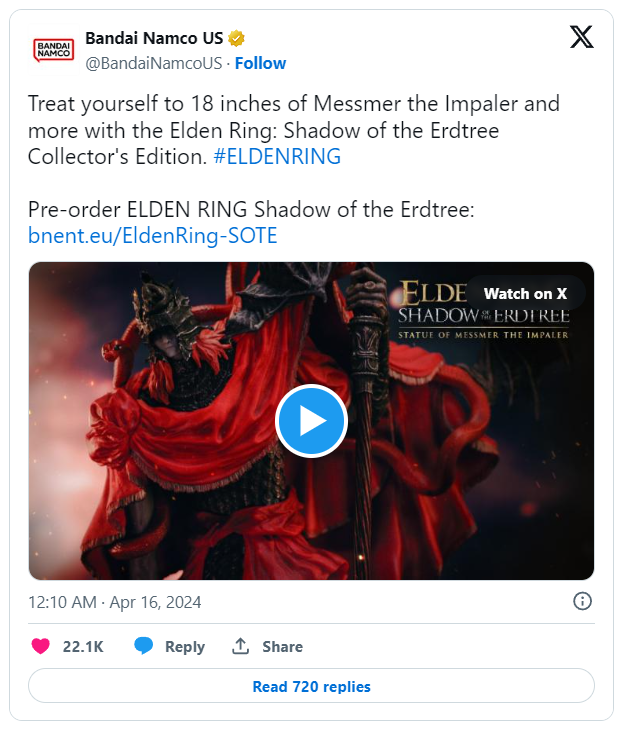Open the tweet info icon
The image size is (626, 731).
pos(582,601)
